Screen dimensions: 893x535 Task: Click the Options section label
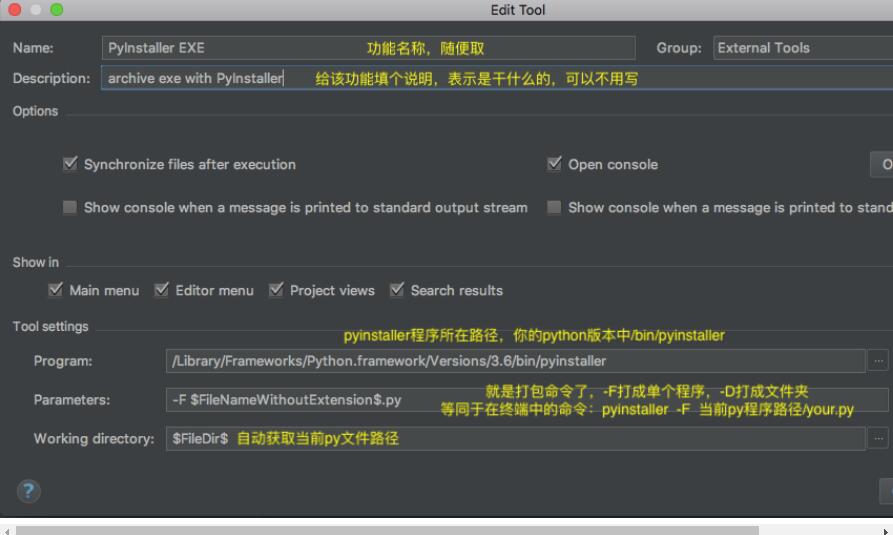coord(35,111)
